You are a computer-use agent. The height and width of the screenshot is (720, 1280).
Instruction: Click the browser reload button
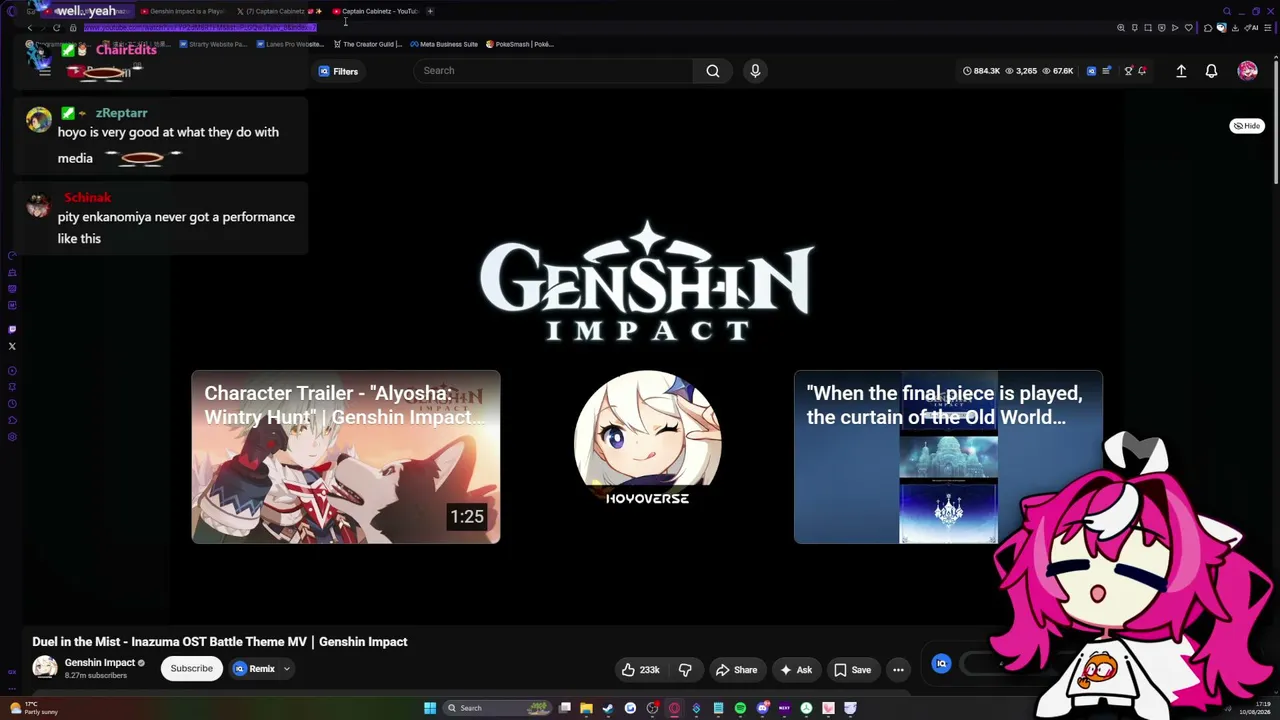point(56,28)
